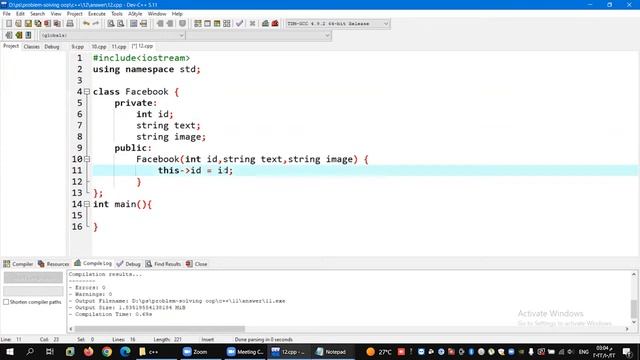Click the Goto Line toolbar icon
The height and width of the screenshot is (360, 640).
143,24
